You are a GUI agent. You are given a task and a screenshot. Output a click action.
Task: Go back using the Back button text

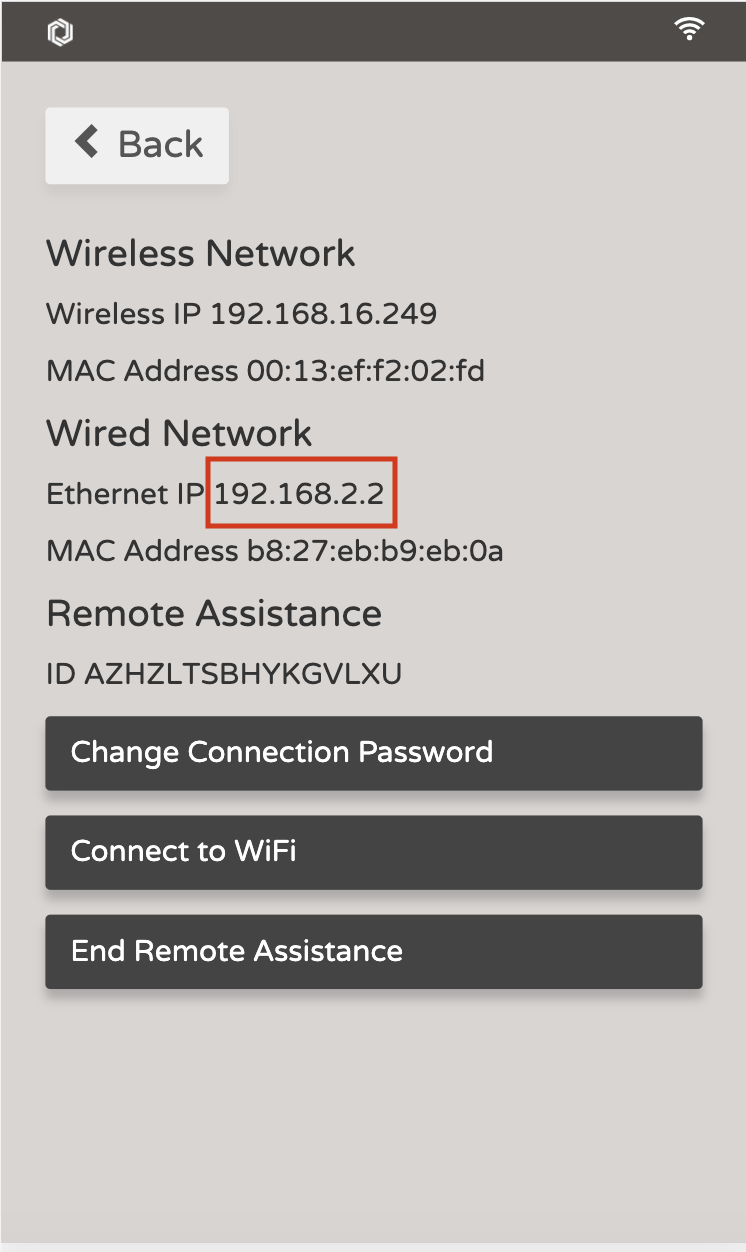point(160,145)
